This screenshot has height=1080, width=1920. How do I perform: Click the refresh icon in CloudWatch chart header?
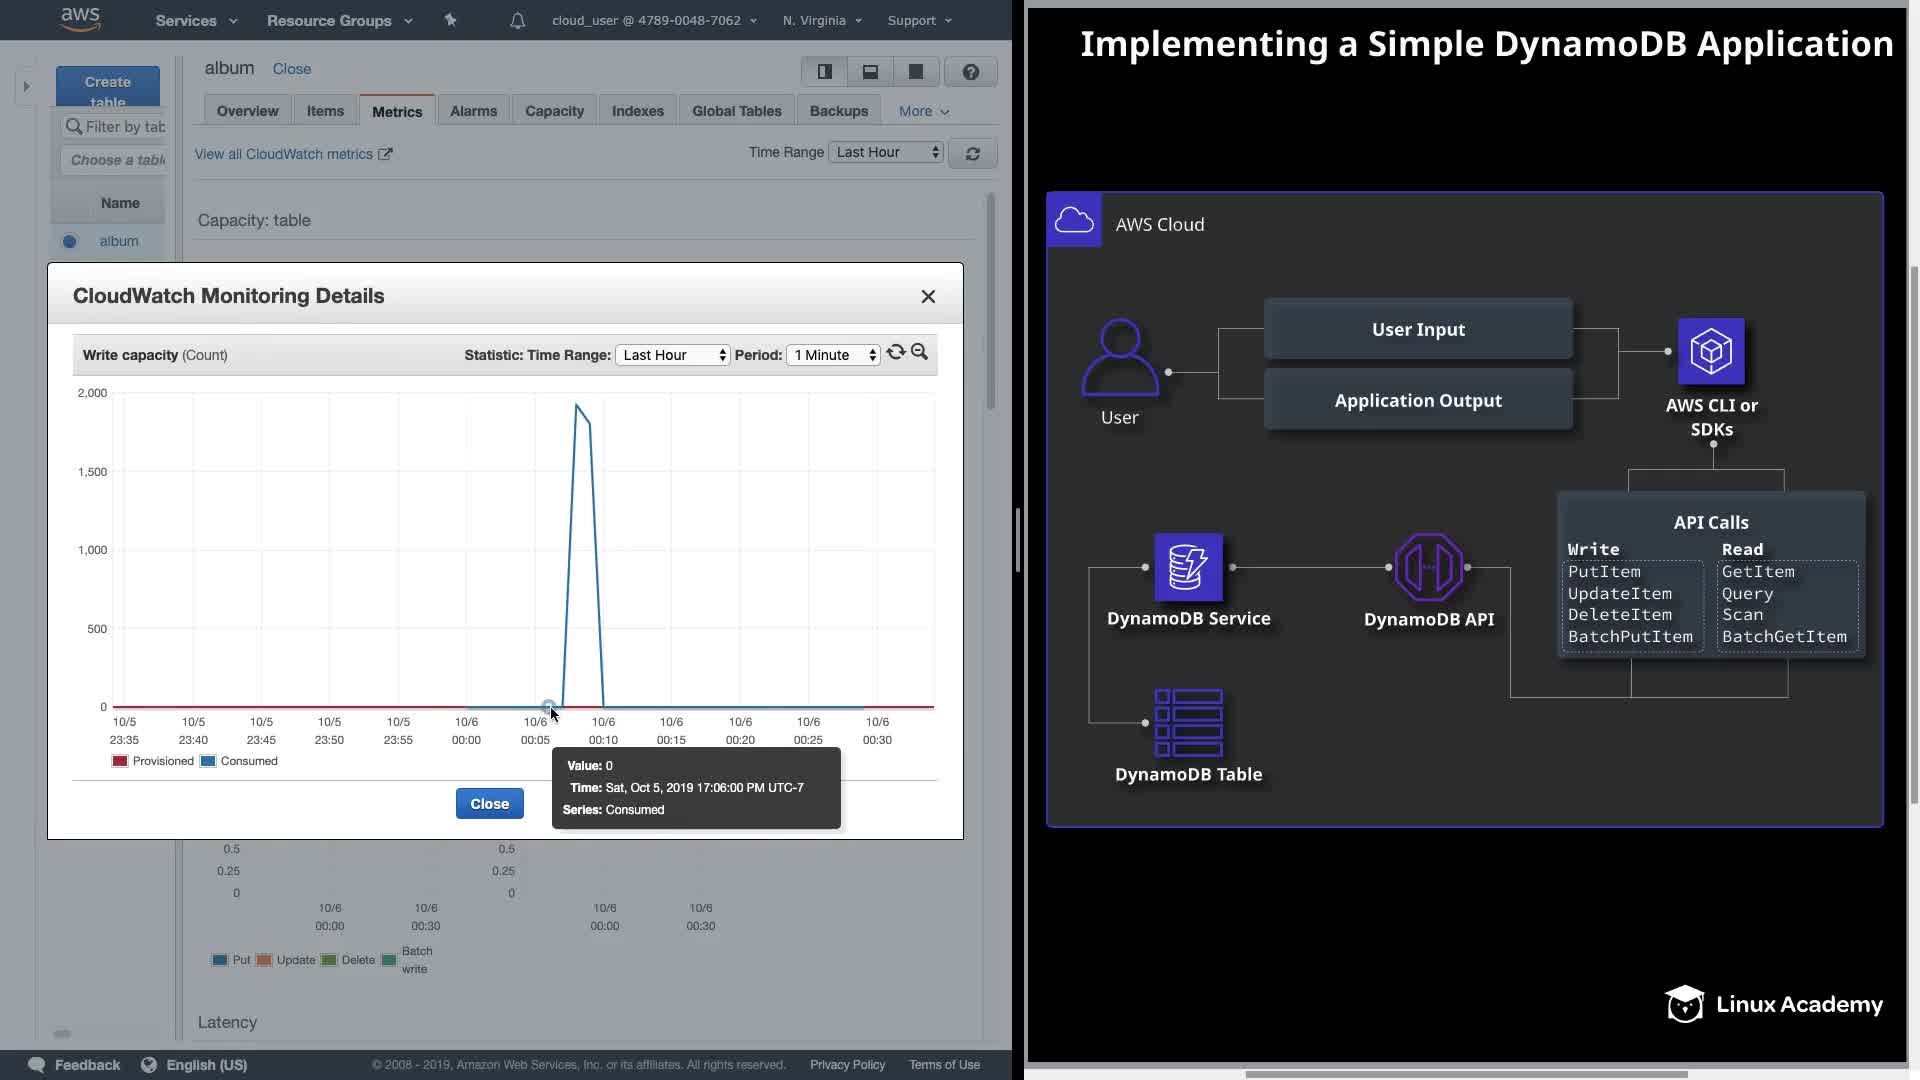tap(896, 352)
